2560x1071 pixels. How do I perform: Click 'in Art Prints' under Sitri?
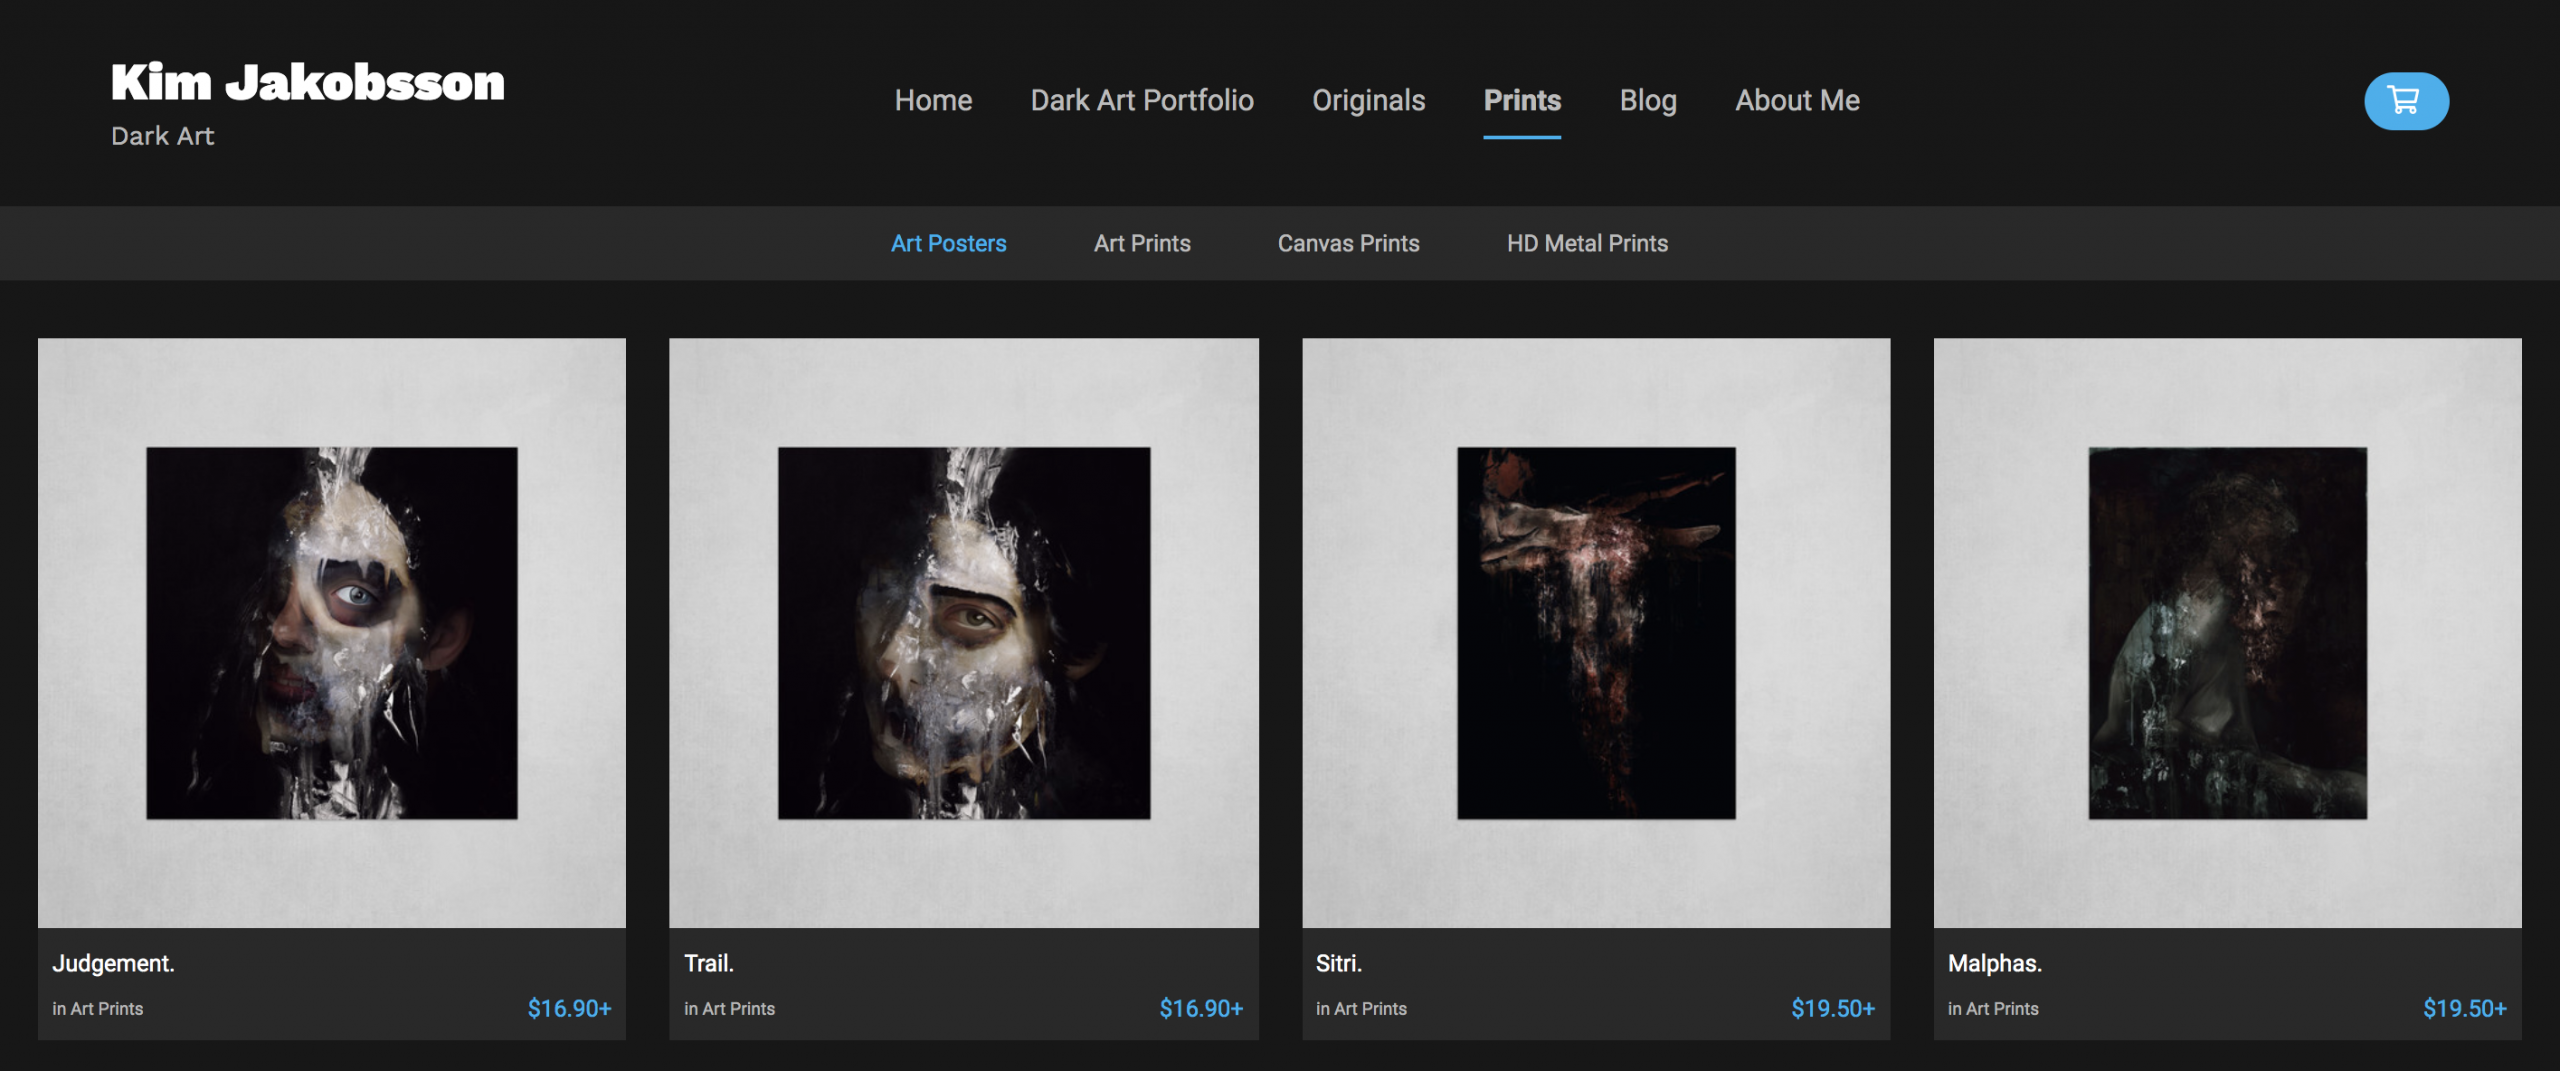(1361, 1009)
